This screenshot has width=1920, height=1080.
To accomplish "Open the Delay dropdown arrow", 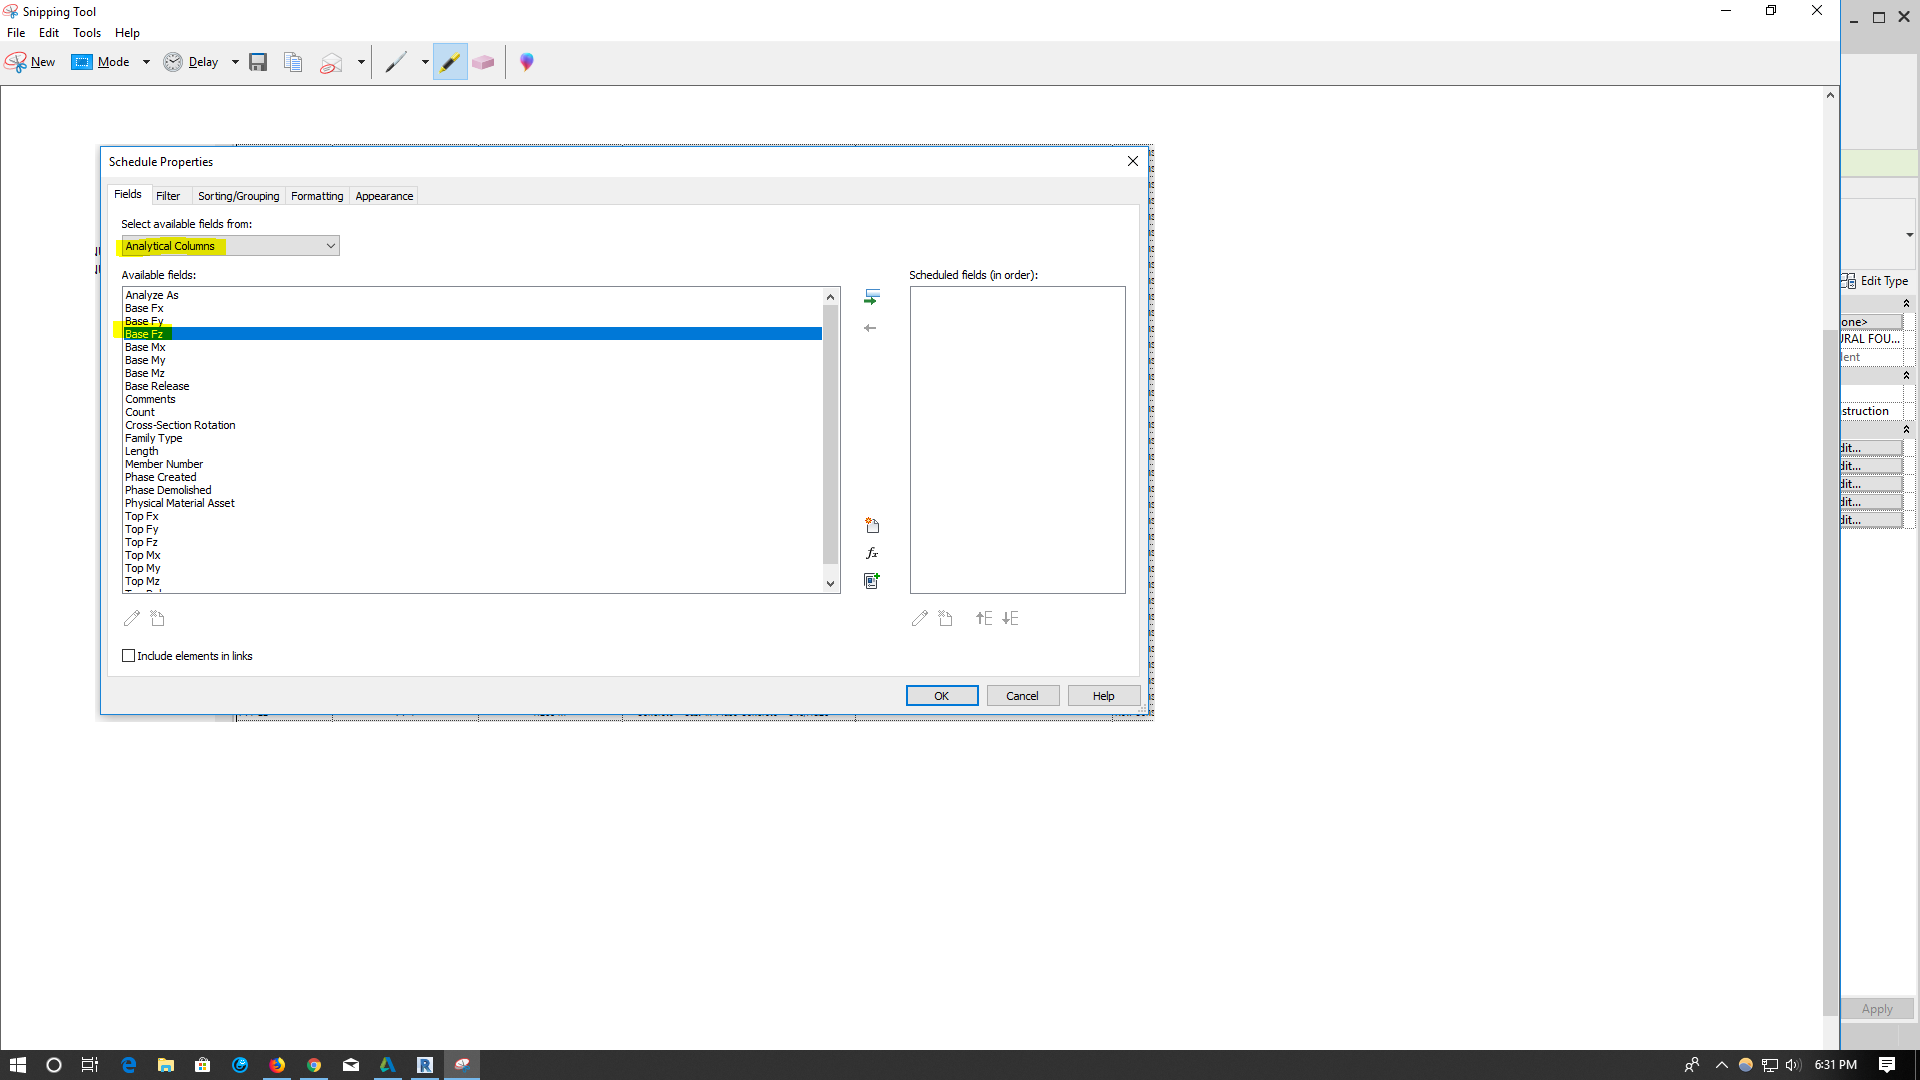I will [235, 61].
